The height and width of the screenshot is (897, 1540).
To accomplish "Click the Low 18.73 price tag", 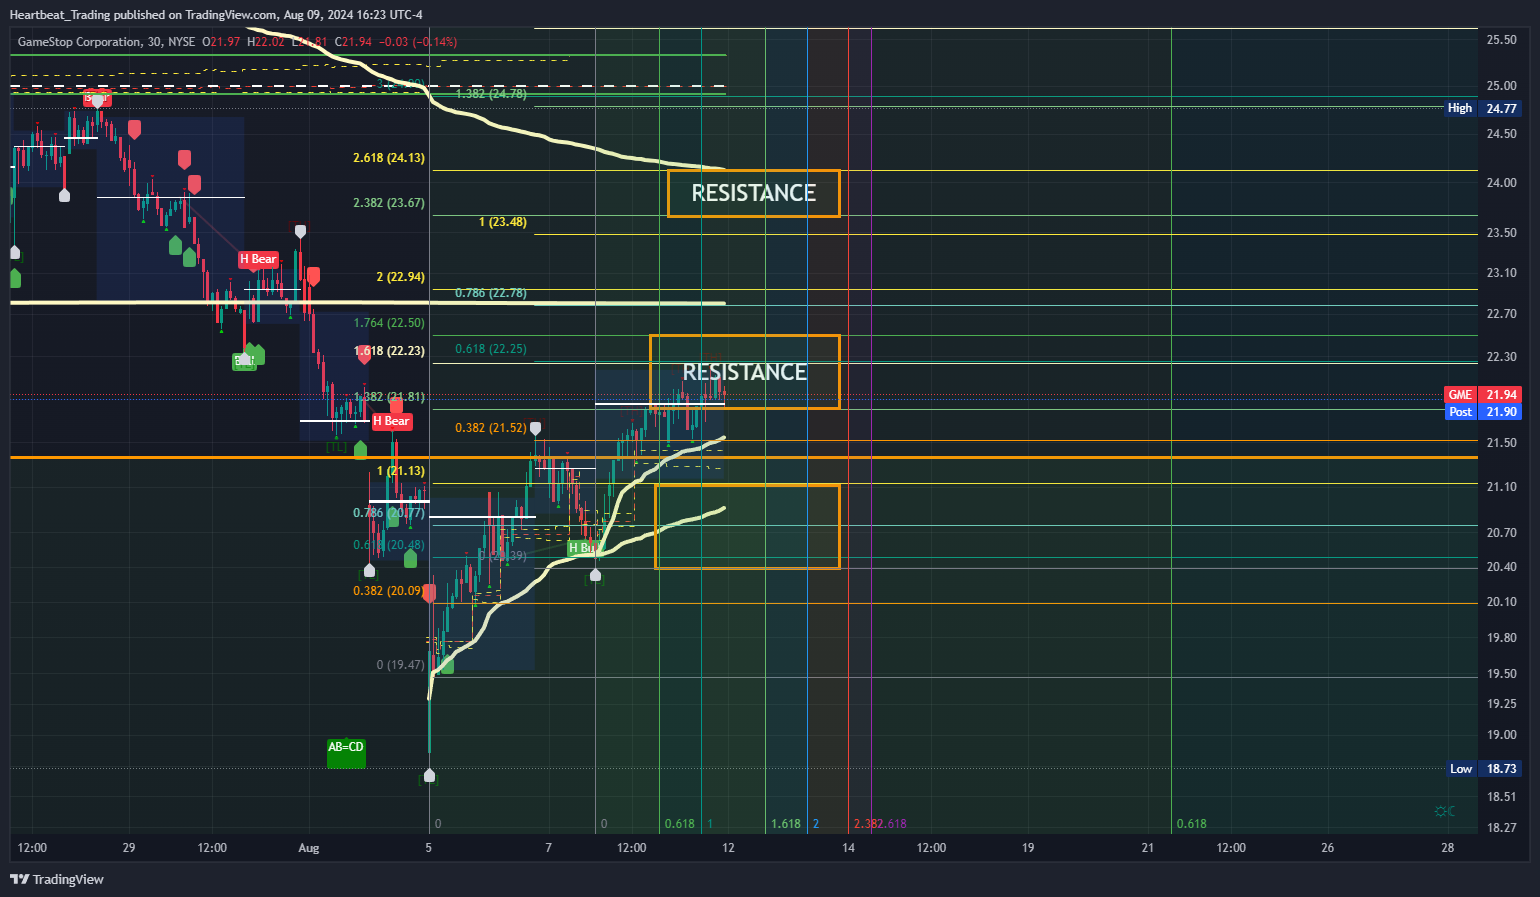I will 1484,769.
